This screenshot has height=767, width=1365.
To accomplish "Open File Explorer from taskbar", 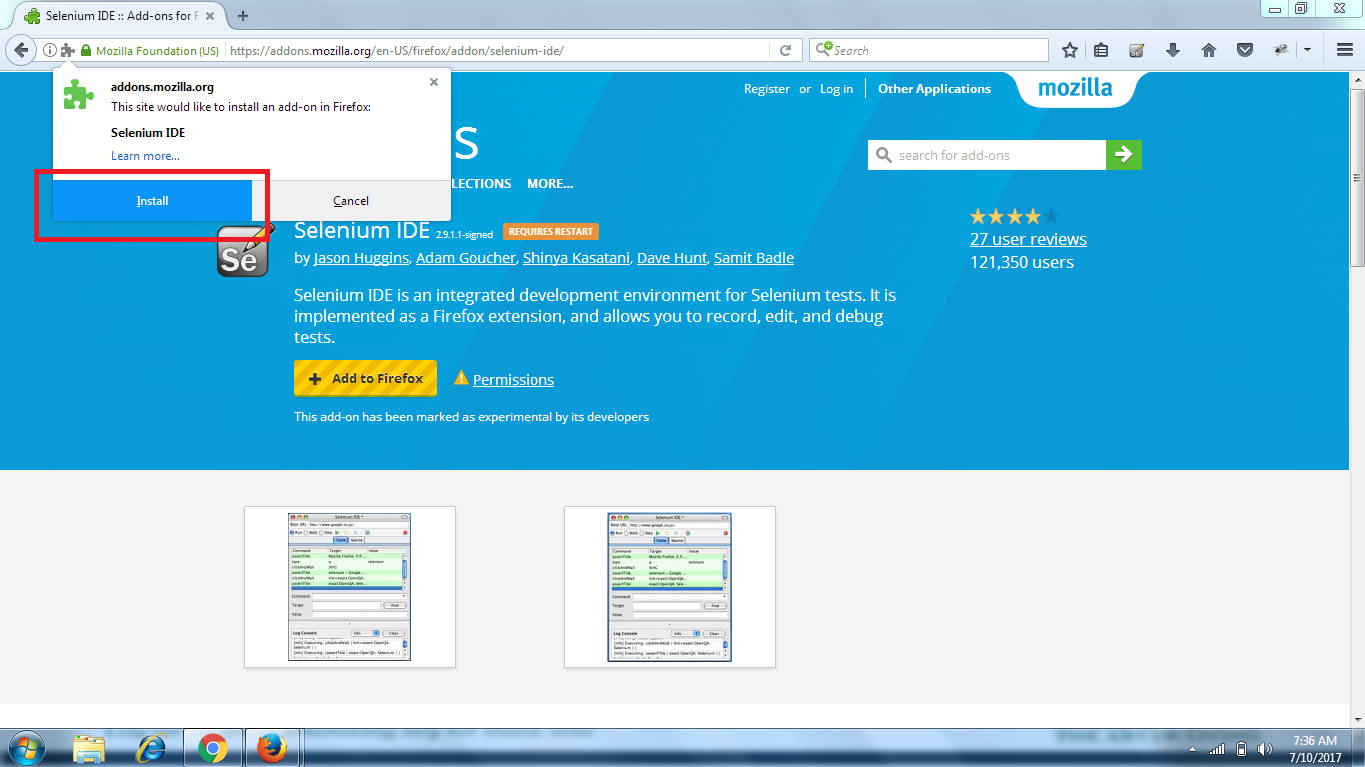I will (x=90, y=748).
